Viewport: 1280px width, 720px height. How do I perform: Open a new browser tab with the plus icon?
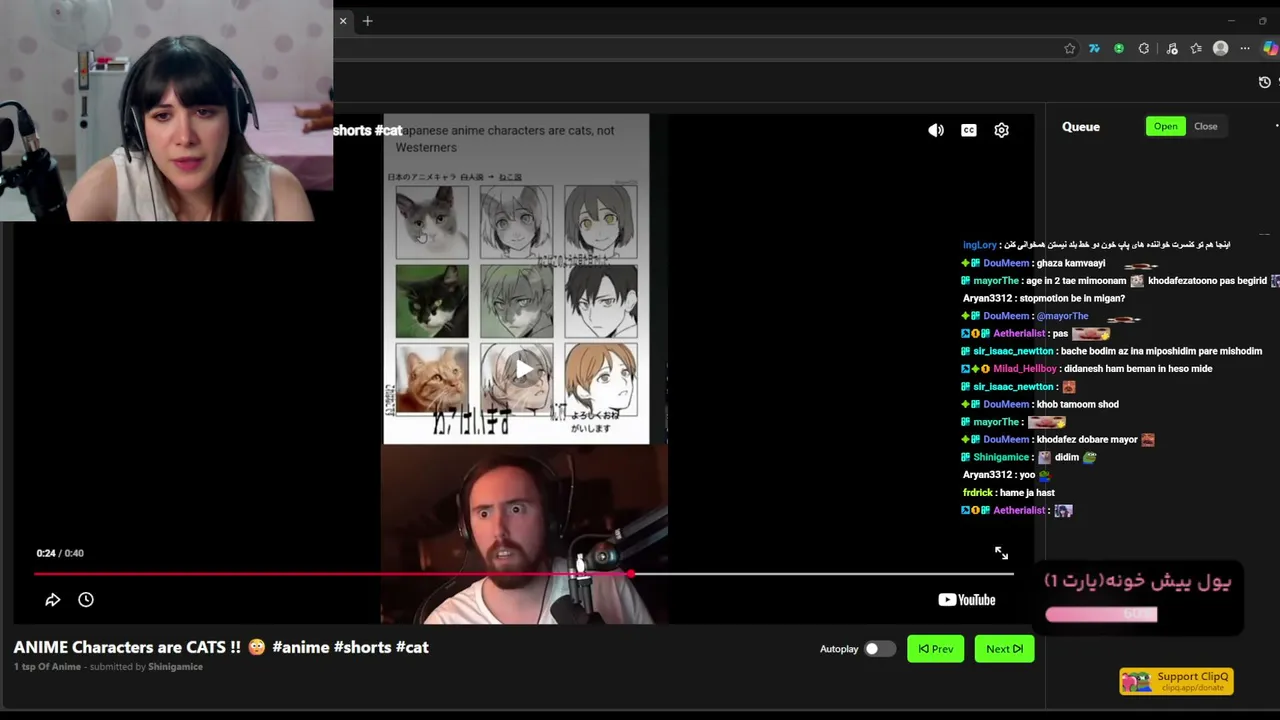367,21
